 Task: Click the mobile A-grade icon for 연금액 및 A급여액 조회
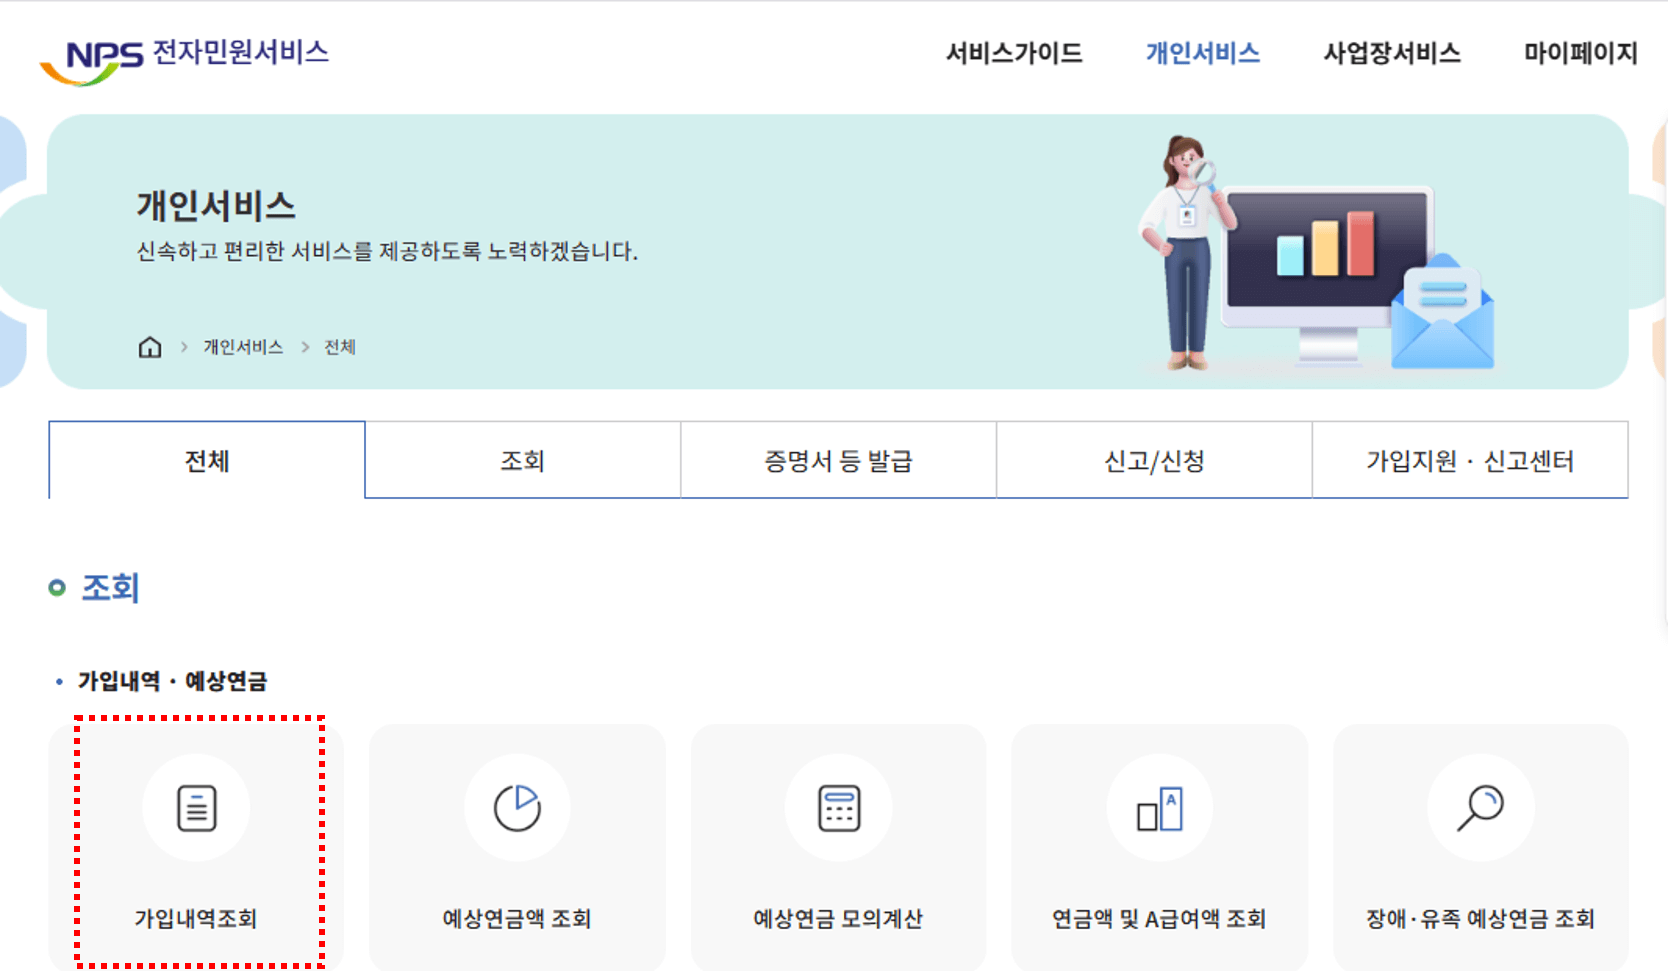(x=1159, y=808)
